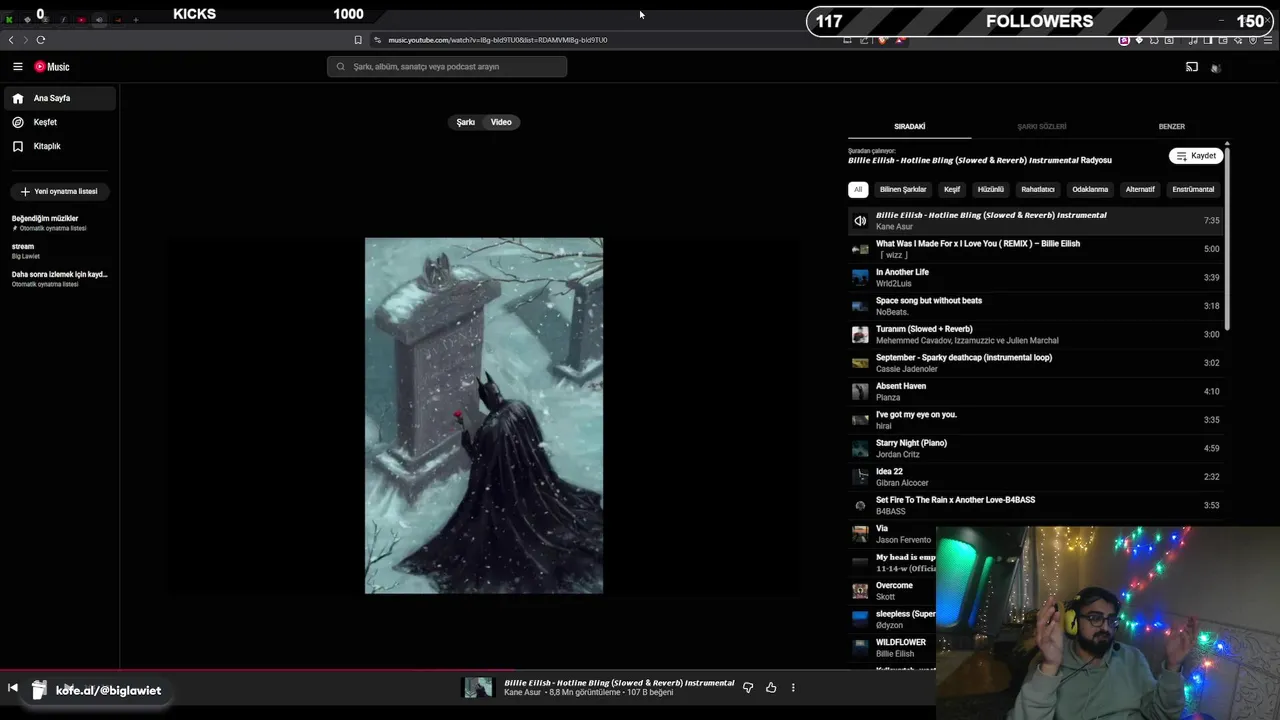This screenshot has width=1280, height=720.
Task: Filter queue by Keşif
Action: click(x=952, y=189)
